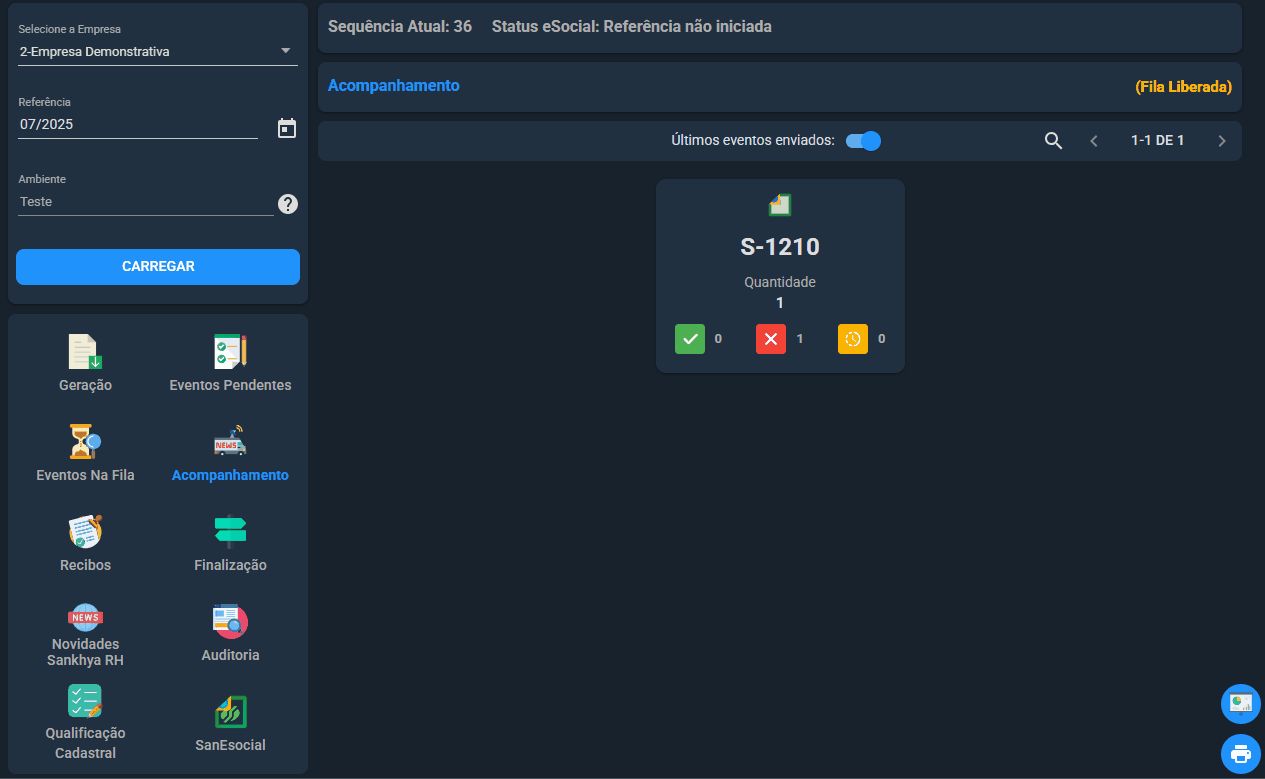The image size is (1265, 779).
Task: Toggle the Últimos eventos enviados switch
Action: (x=863, y=141)
